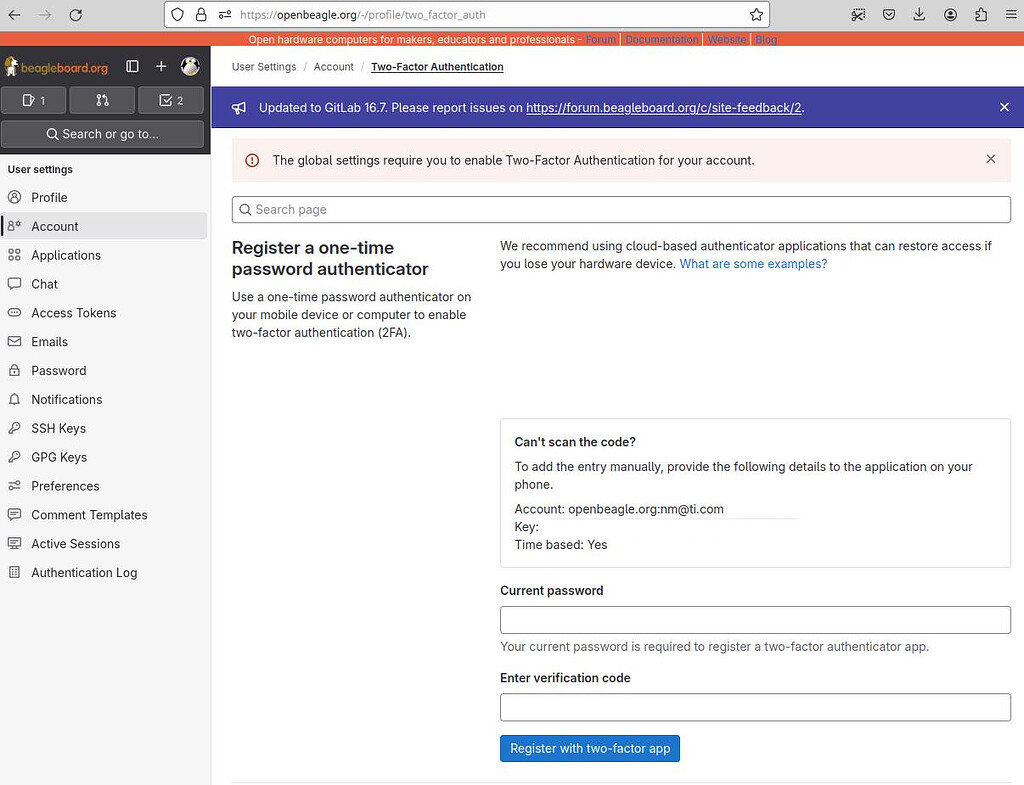Image resolution: width=1024 pixels, height=785 pixels.
Task: Open Firefox account icon
Action: [950, 14]
